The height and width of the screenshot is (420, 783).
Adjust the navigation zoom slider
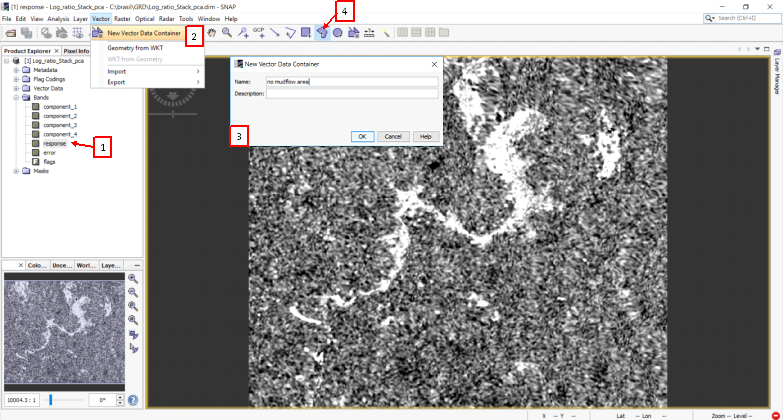click(x=51, y=400)
